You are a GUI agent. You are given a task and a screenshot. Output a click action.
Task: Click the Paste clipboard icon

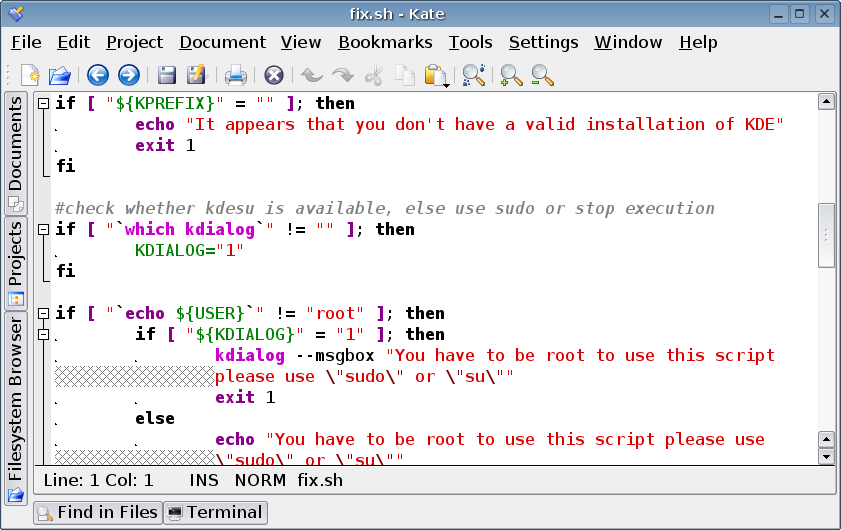434,75
